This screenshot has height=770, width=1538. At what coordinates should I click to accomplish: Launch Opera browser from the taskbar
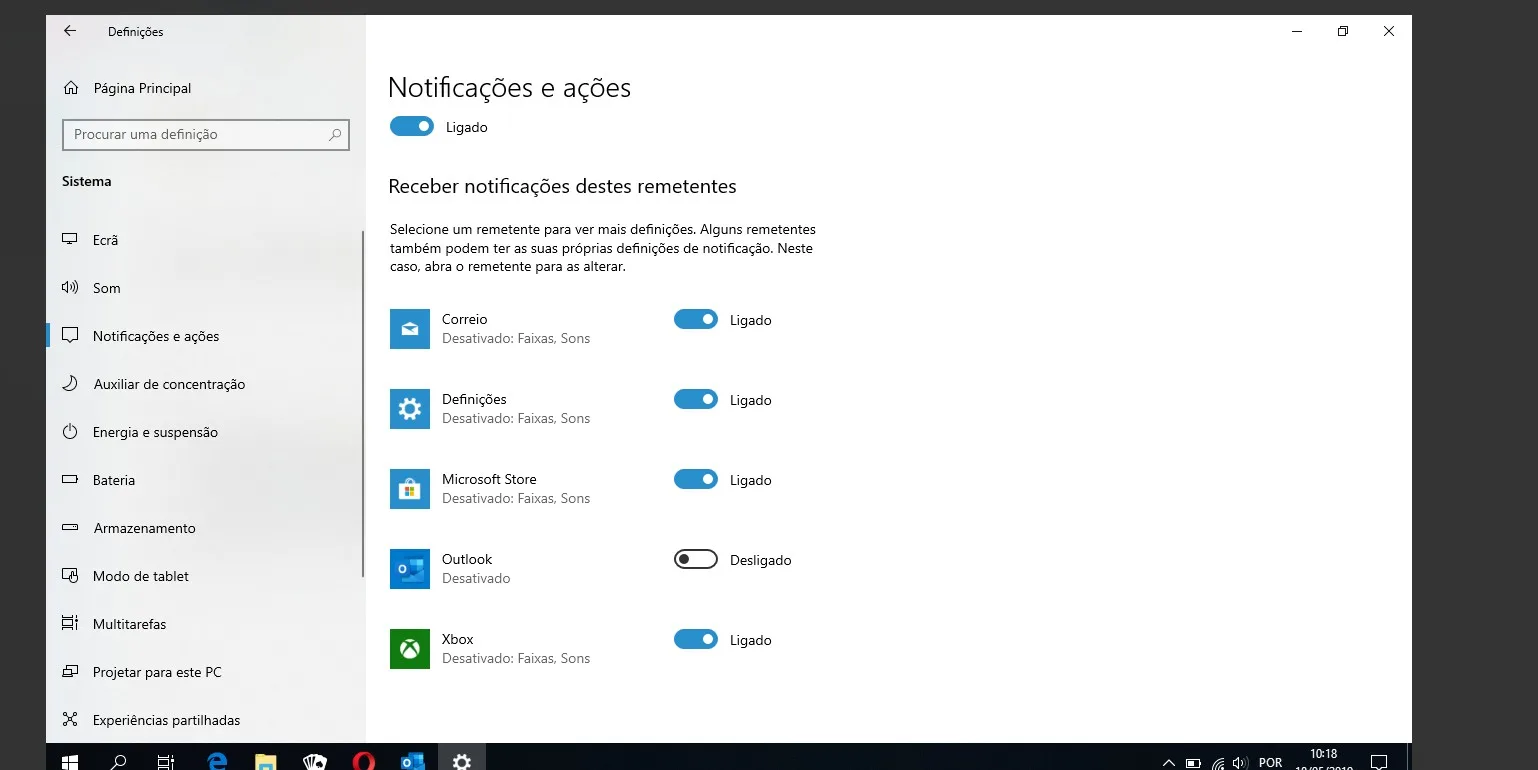pyautogui.click(x=363, y=762)
